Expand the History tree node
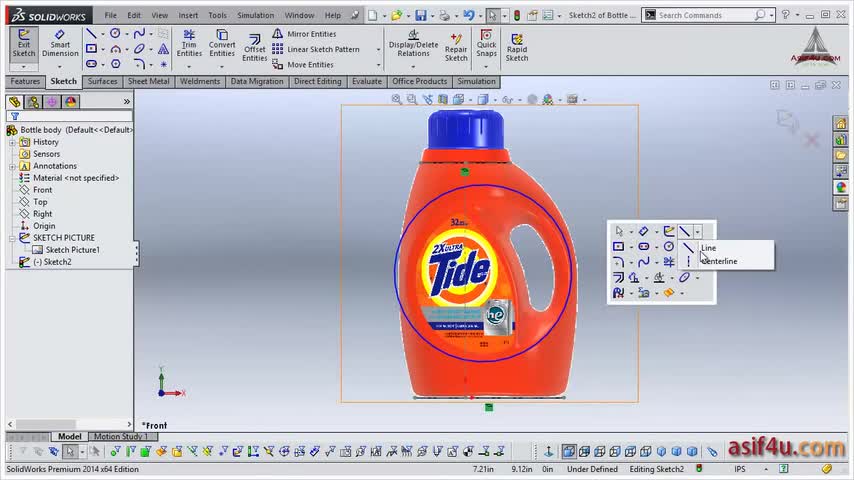 click(x=12, y=142)
